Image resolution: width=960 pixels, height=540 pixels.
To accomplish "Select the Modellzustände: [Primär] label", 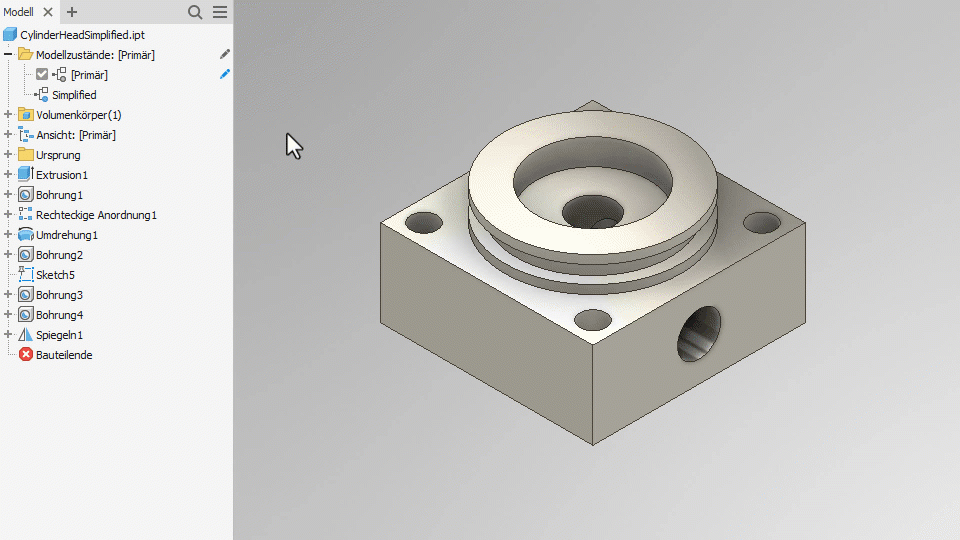I will click(x=96, y=55).
